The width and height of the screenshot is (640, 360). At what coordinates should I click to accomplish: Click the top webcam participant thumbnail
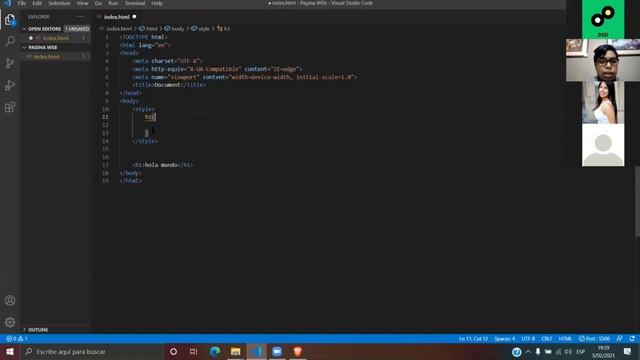(603, 60)
